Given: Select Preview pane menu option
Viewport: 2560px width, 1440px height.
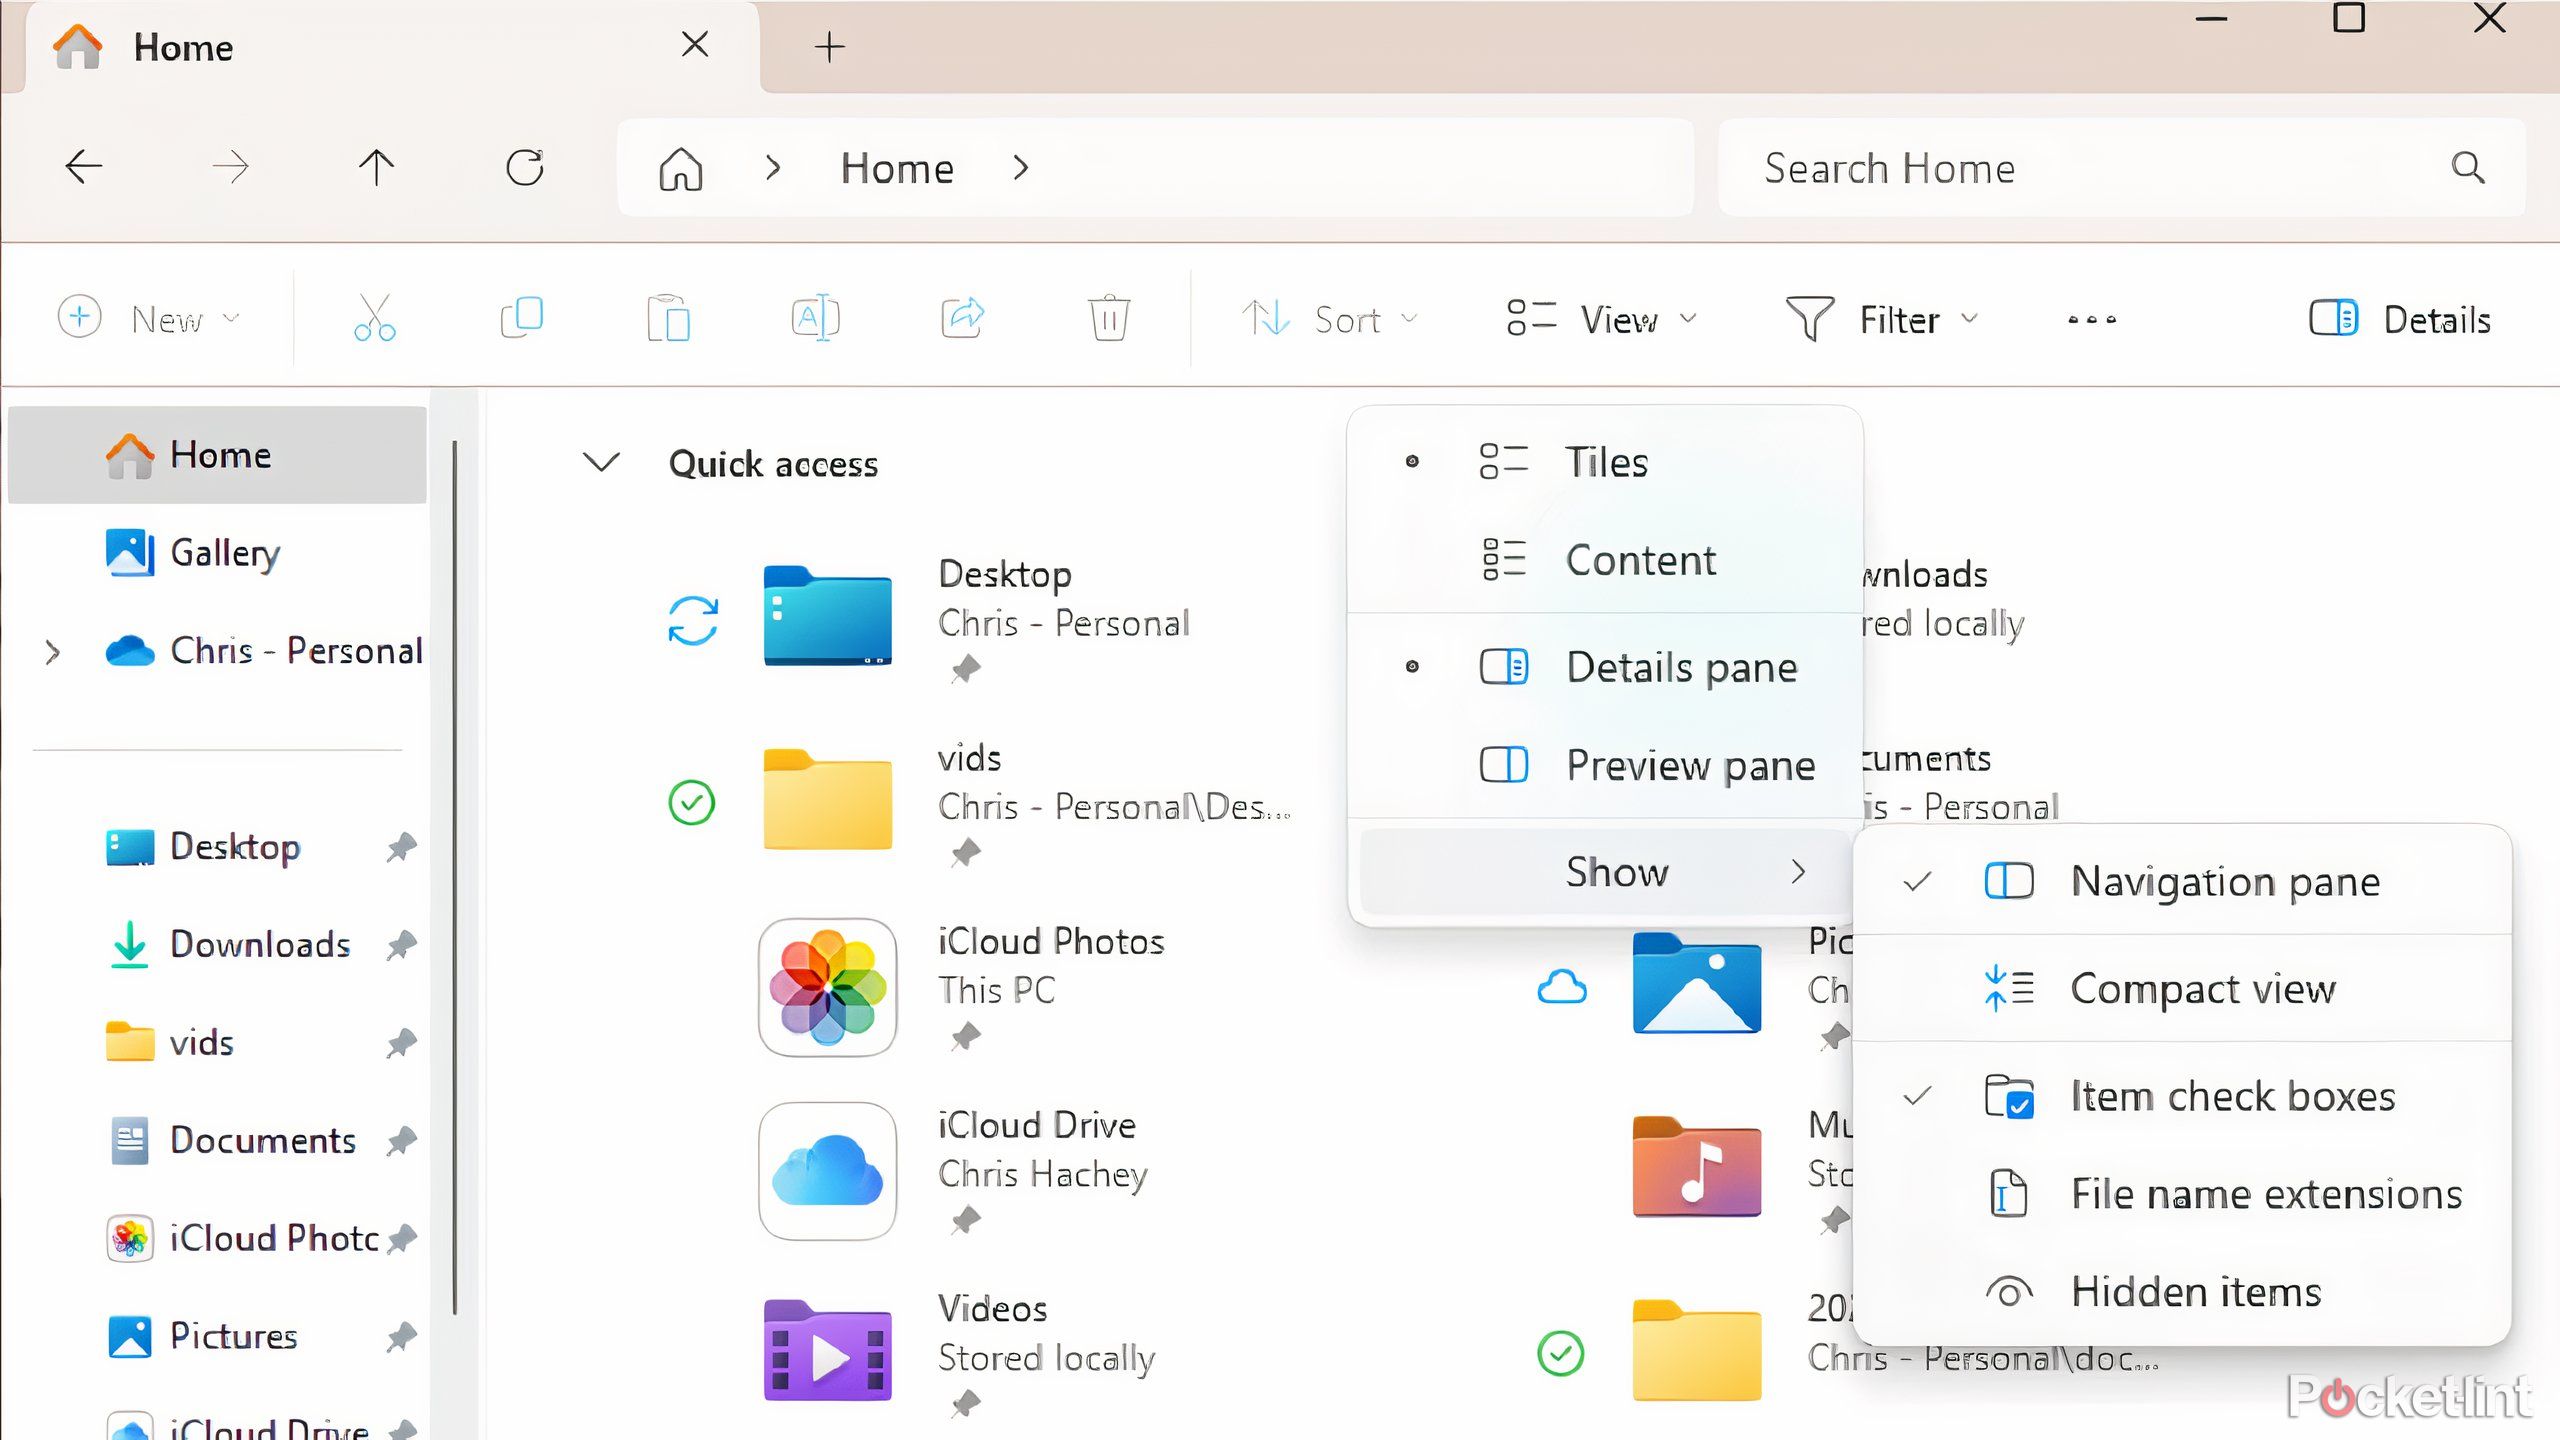Looking at the screenshot, I should pyautogui.click(x=1689, y=766).
